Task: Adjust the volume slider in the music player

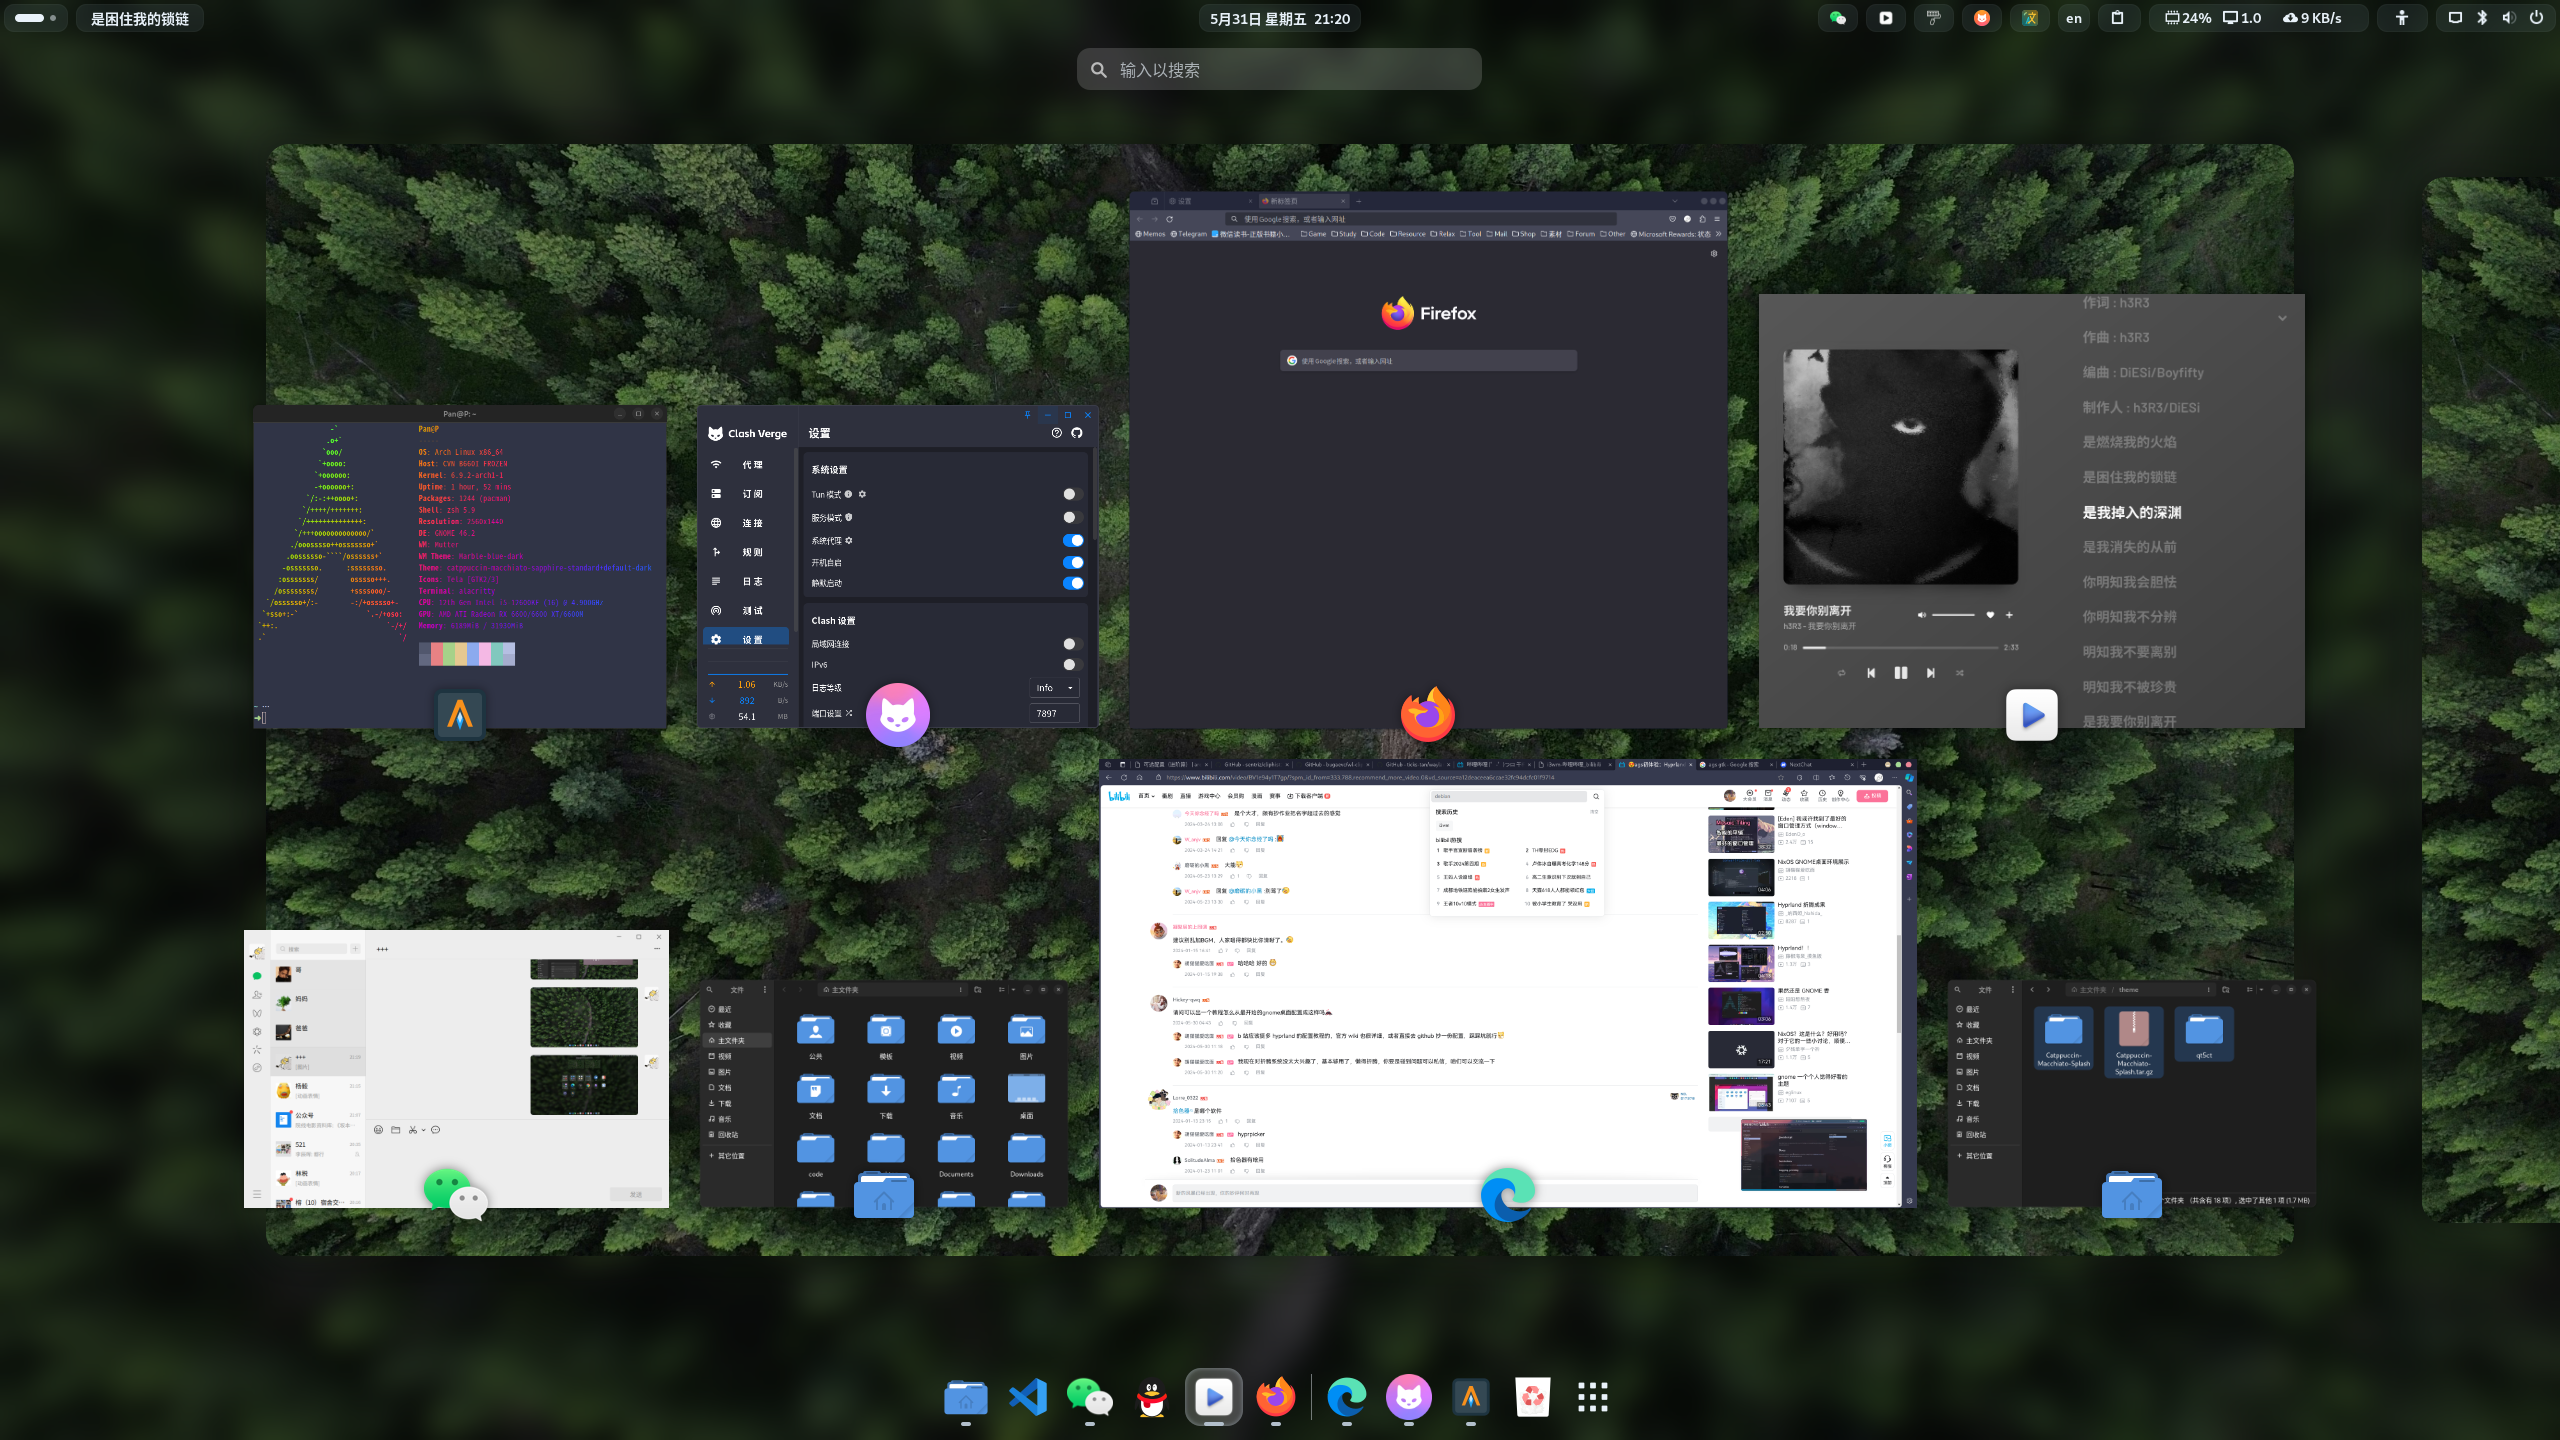Action: pos(1953,615)
